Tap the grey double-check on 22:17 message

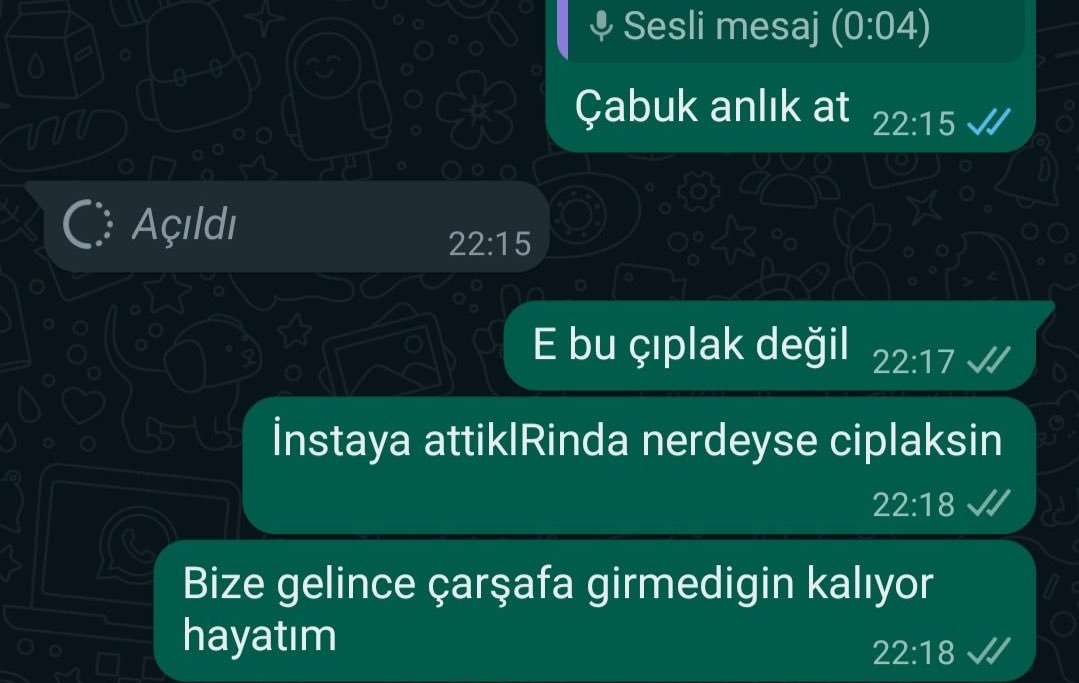tap(989, 360)
